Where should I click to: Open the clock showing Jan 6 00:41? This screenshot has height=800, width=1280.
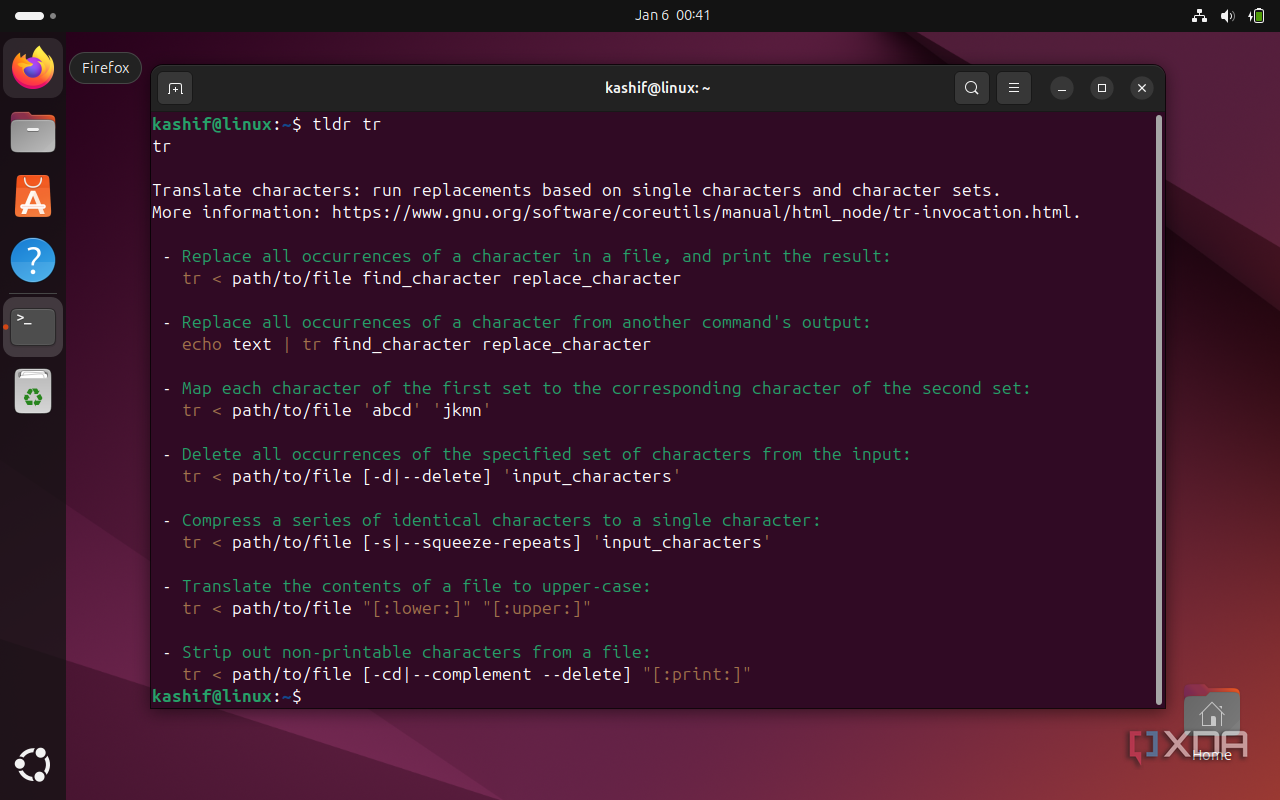(672, 15)
